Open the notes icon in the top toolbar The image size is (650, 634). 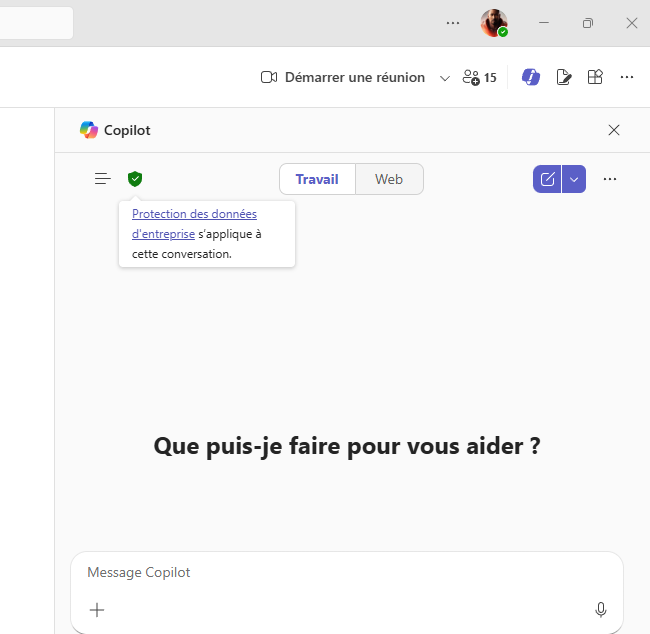(x=564, y=77)
